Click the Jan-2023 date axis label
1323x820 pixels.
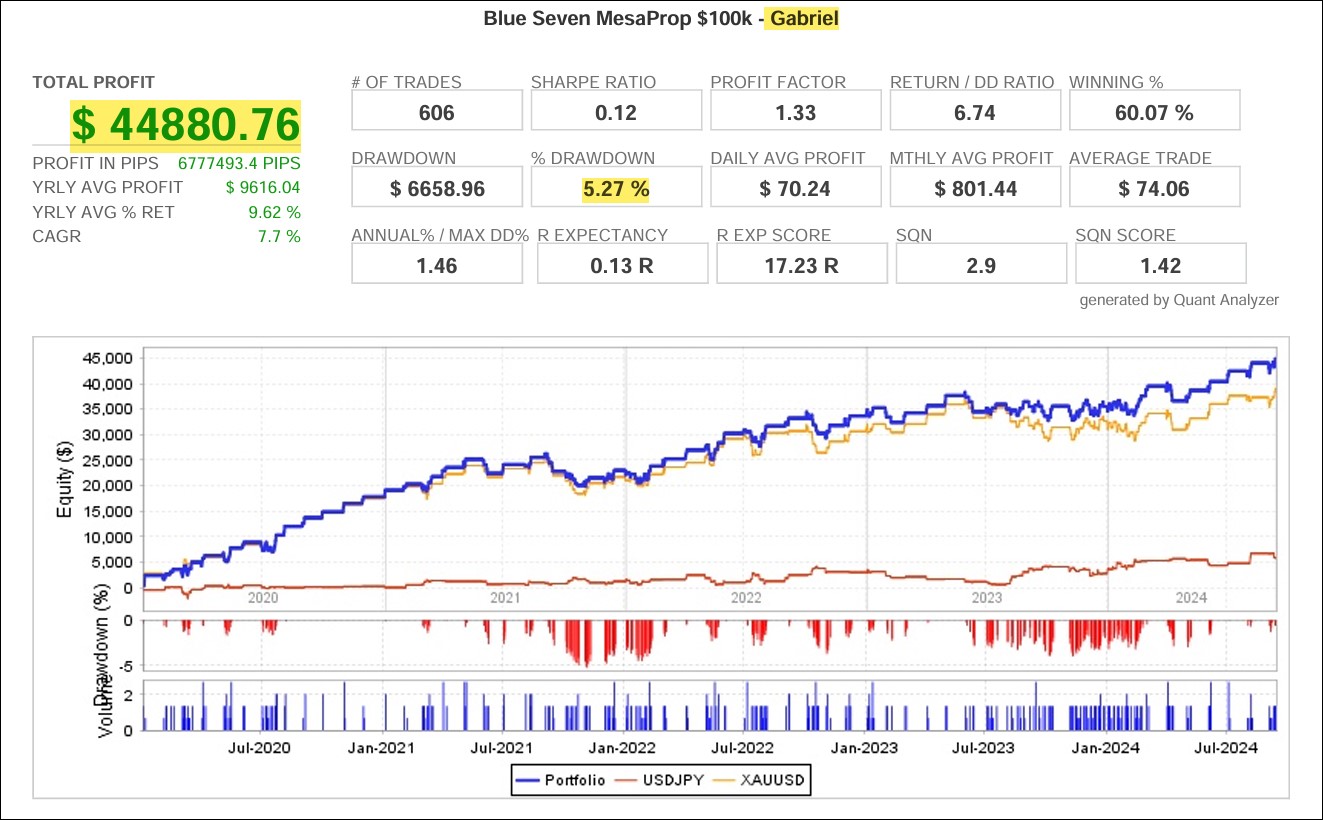tap(866, 747)
